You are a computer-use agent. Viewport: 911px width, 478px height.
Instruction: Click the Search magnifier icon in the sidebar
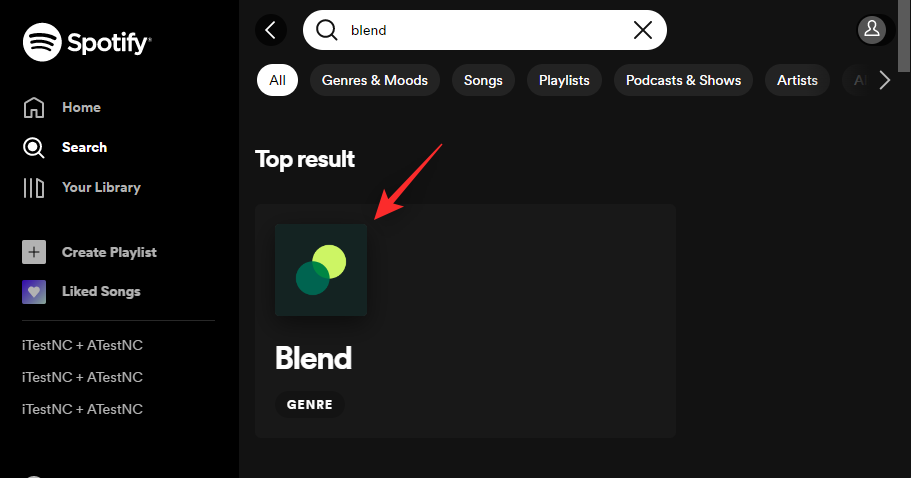[34, 148]
